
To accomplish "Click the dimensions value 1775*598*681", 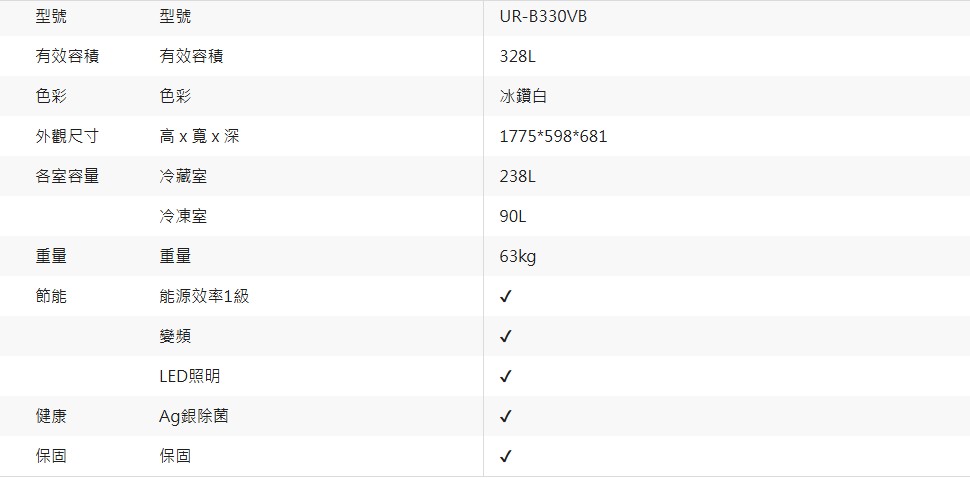I will tap(553, 137).
